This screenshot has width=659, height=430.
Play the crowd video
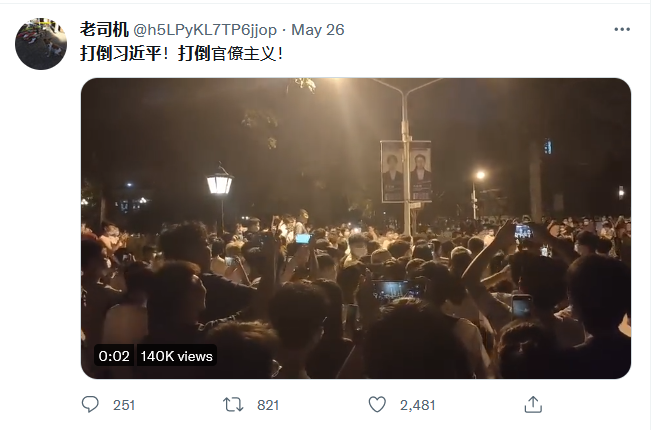(355, 228)
